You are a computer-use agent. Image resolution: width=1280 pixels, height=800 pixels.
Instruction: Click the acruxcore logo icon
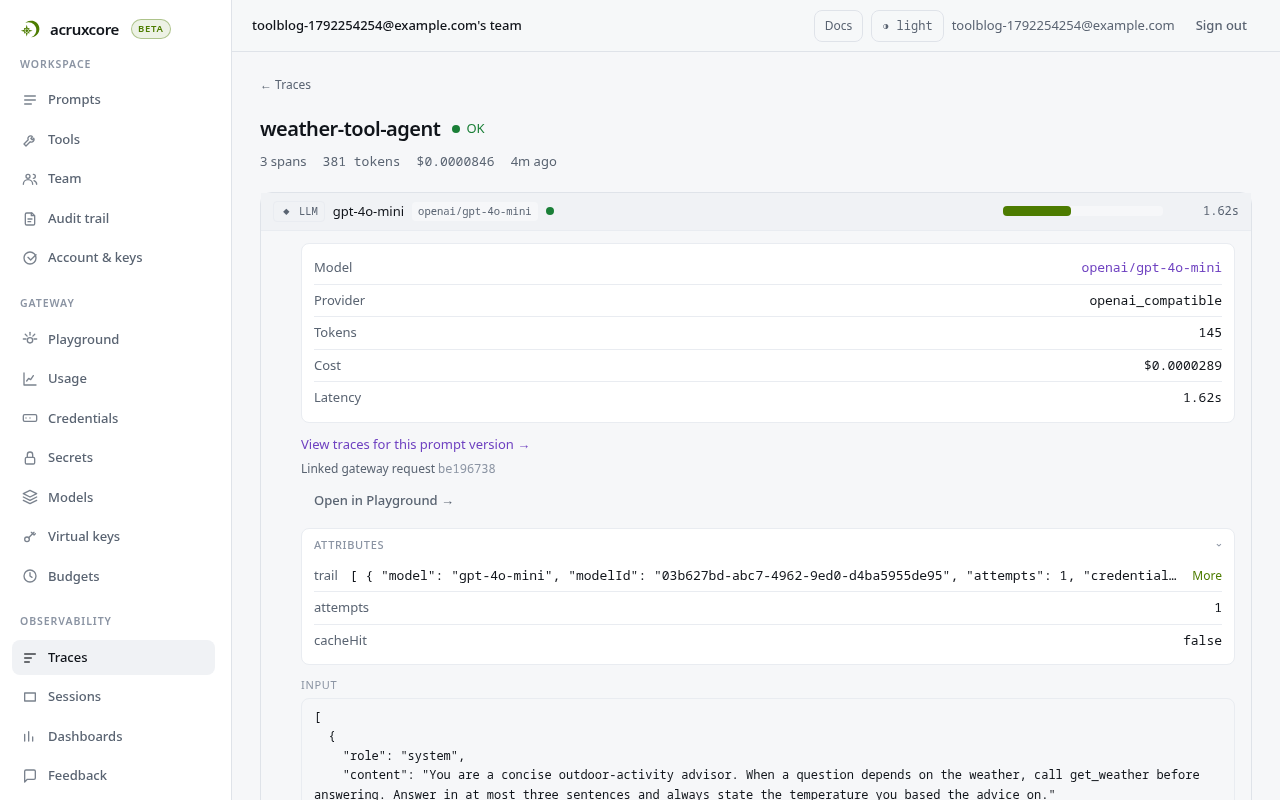tap(30, 29)
